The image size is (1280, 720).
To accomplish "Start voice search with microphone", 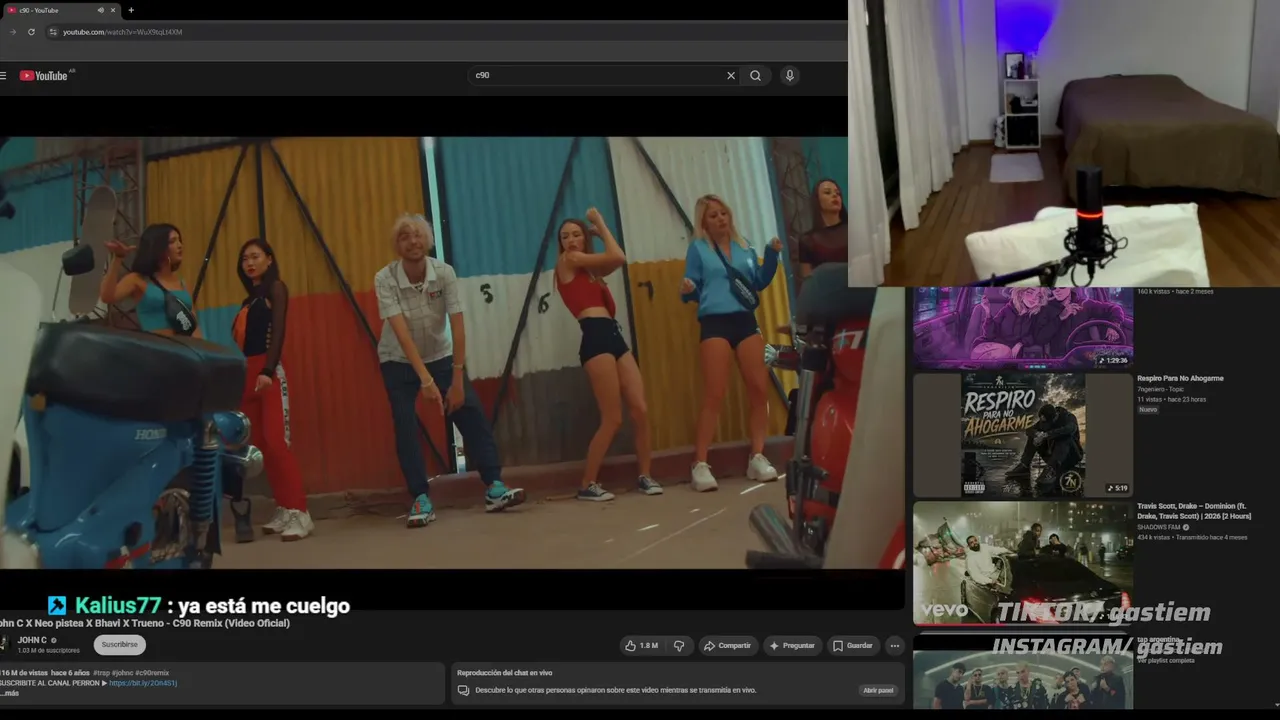I will click(790, 75).
